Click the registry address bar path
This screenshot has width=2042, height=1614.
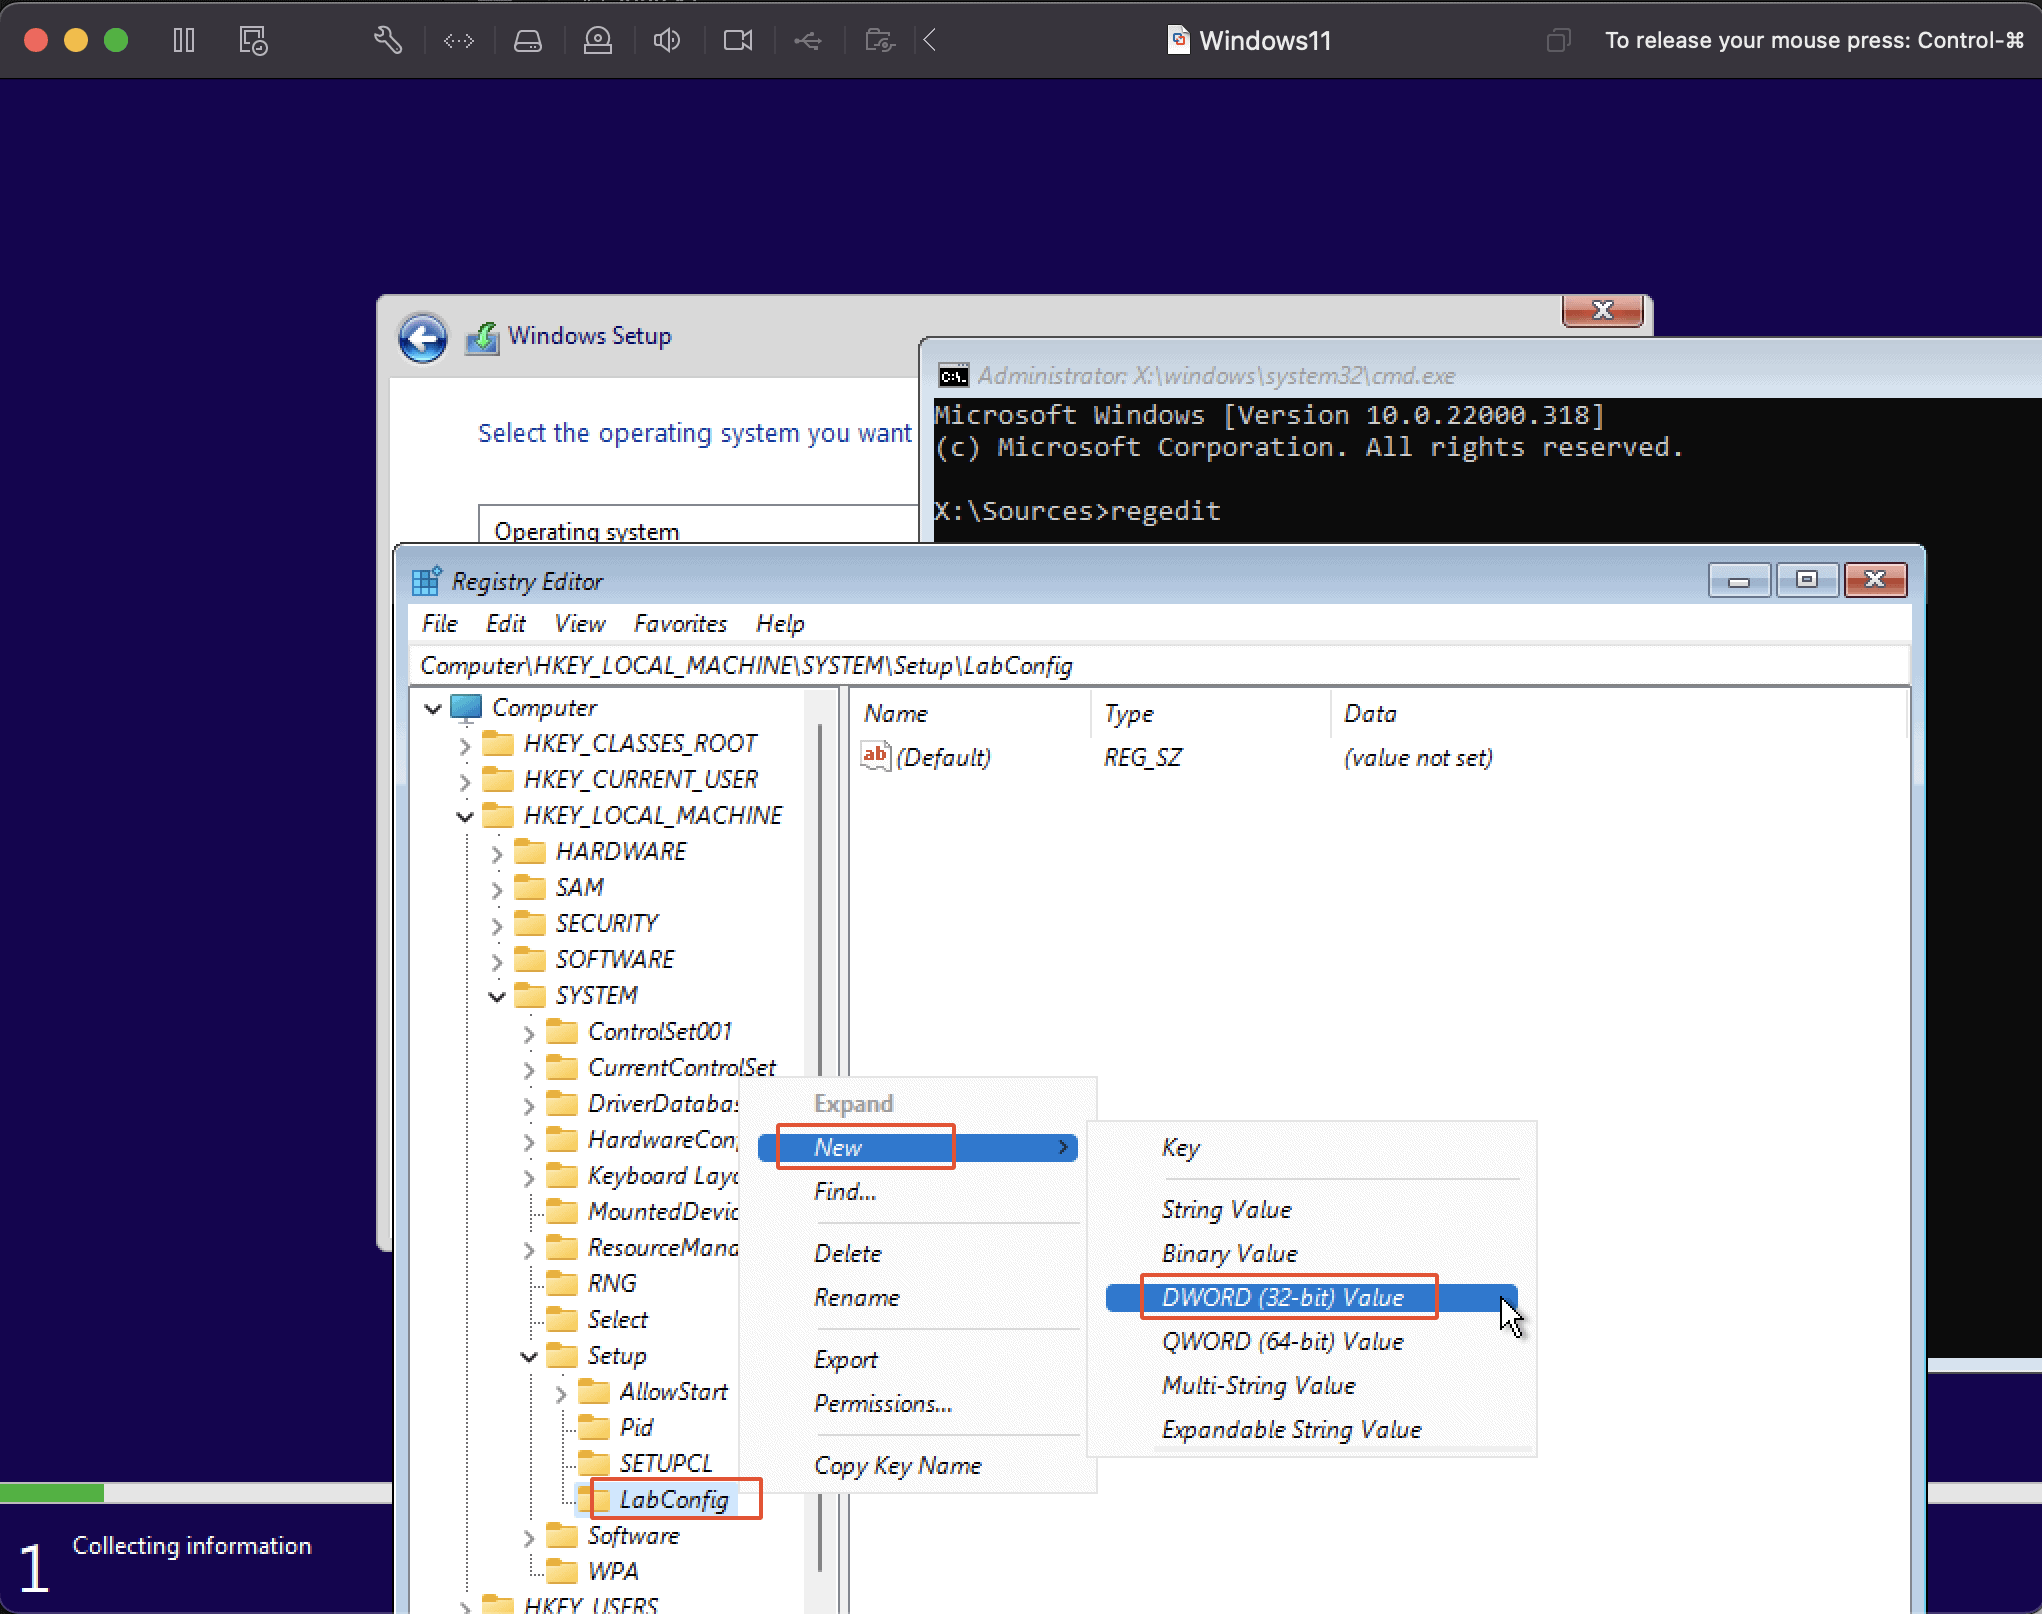click(x=1158, y=665)
